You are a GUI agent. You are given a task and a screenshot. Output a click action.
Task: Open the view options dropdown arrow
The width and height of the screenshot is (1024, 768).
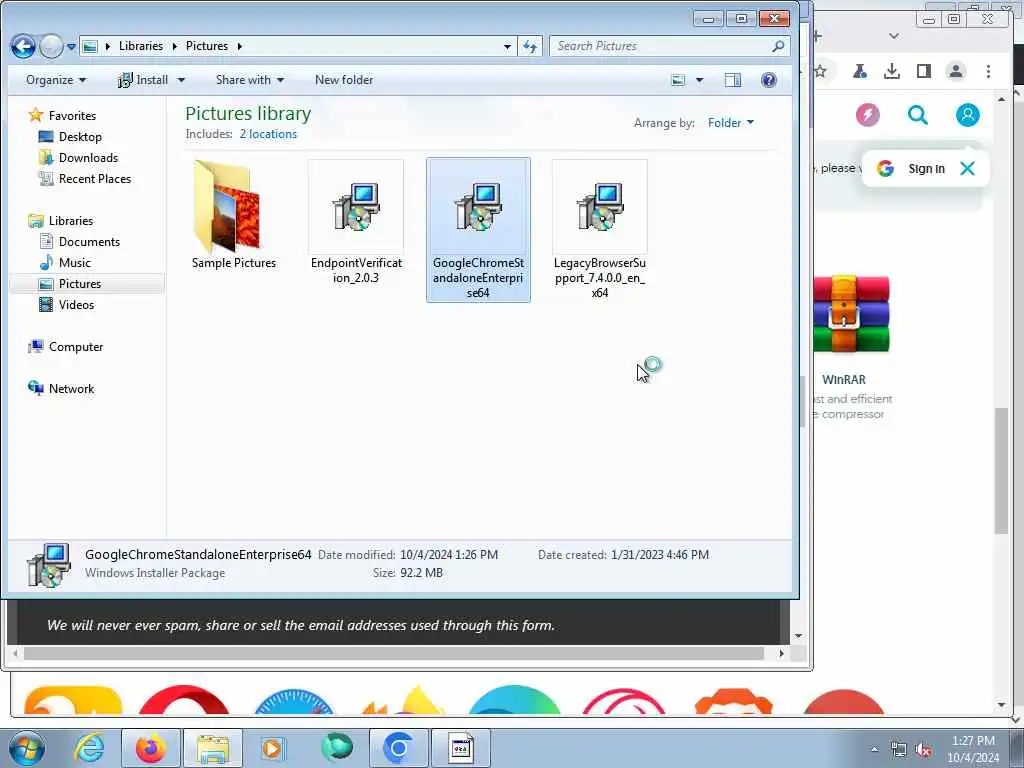click(699, 80)
